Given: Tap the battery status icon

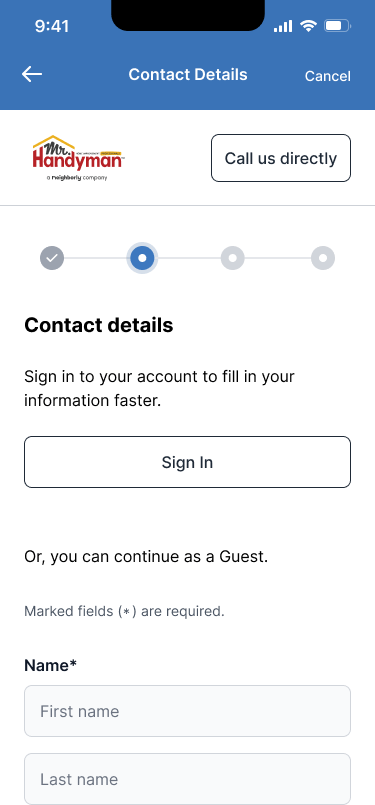Looking at the screenshot, I should (337, 26).
